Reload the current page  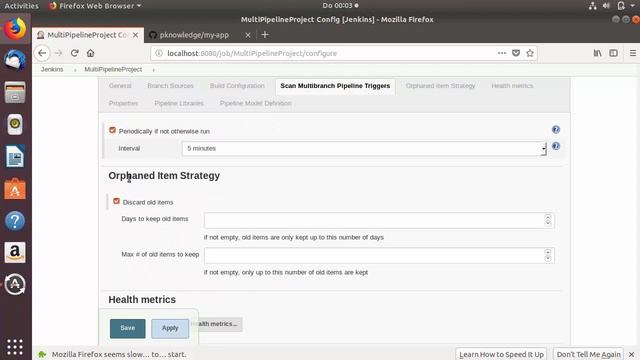coord(74,53)
